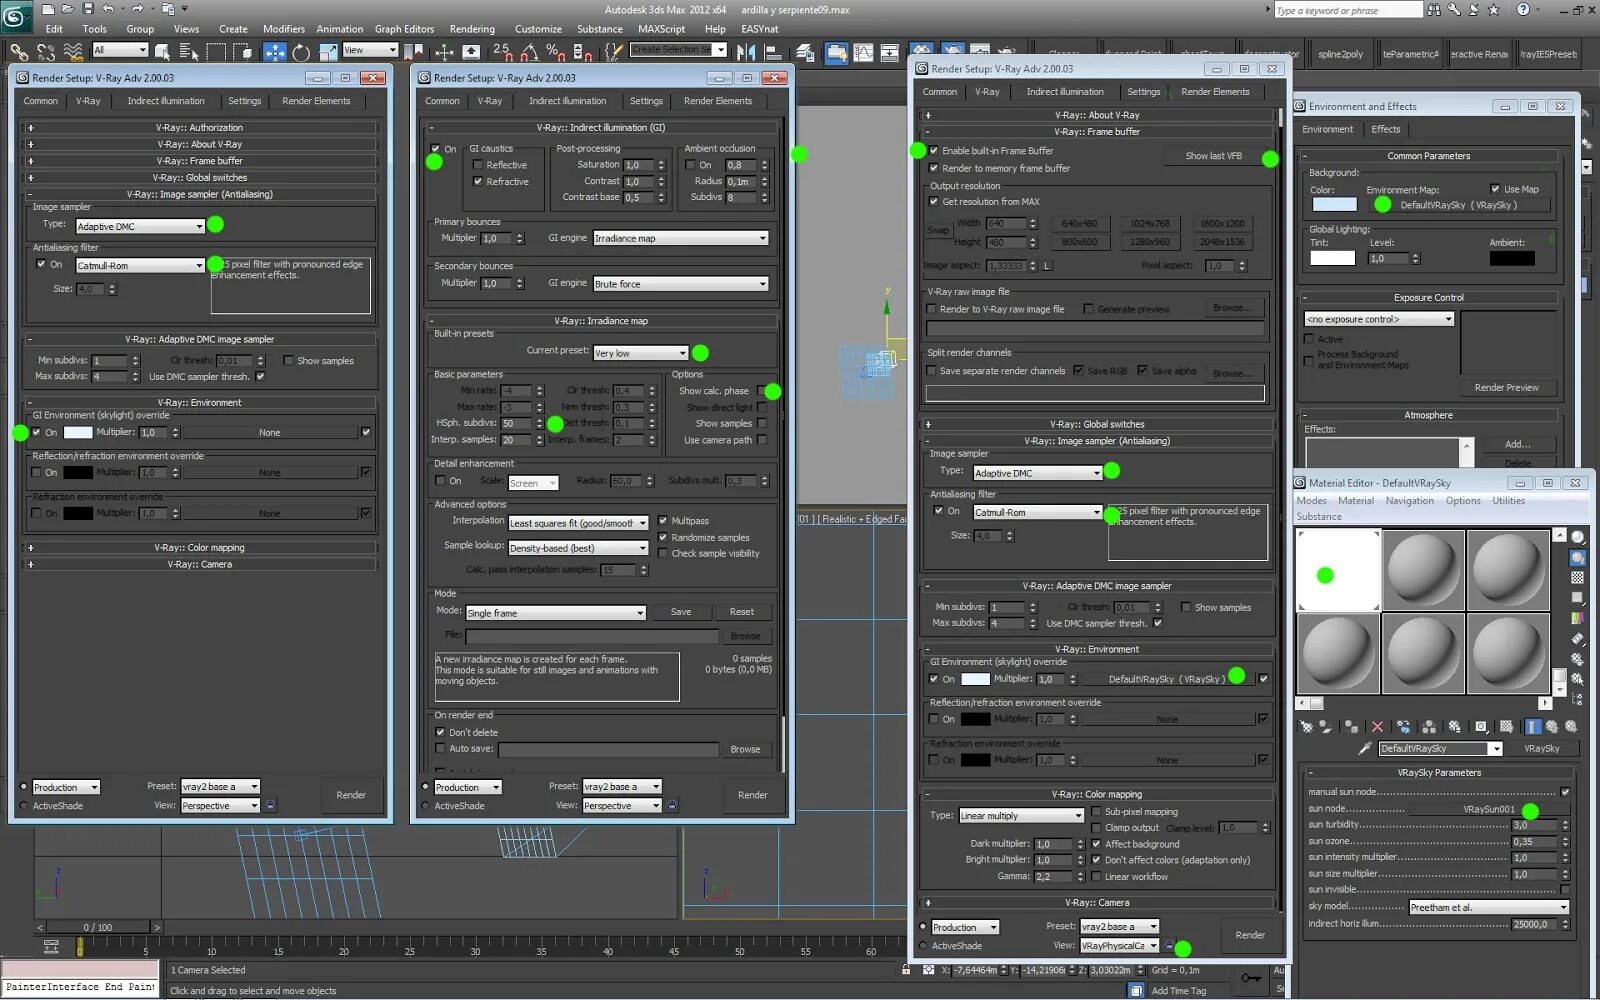Viewport: 1600px width, 1000px height.
Task: Open secondary GI engine Brute force dropdown
Action: click(680, 284)
